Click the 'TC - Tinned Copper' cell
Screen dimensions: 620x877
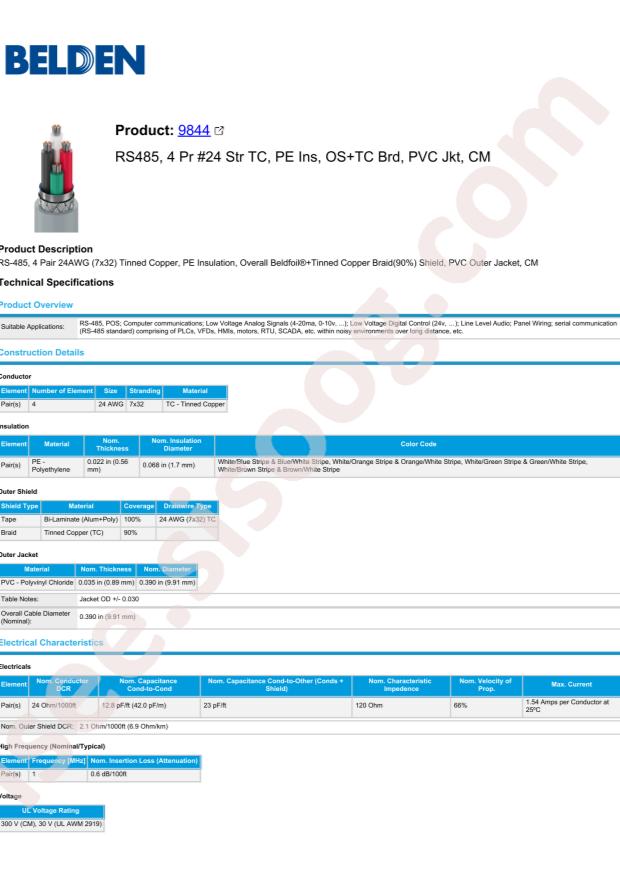coord(195,404)
